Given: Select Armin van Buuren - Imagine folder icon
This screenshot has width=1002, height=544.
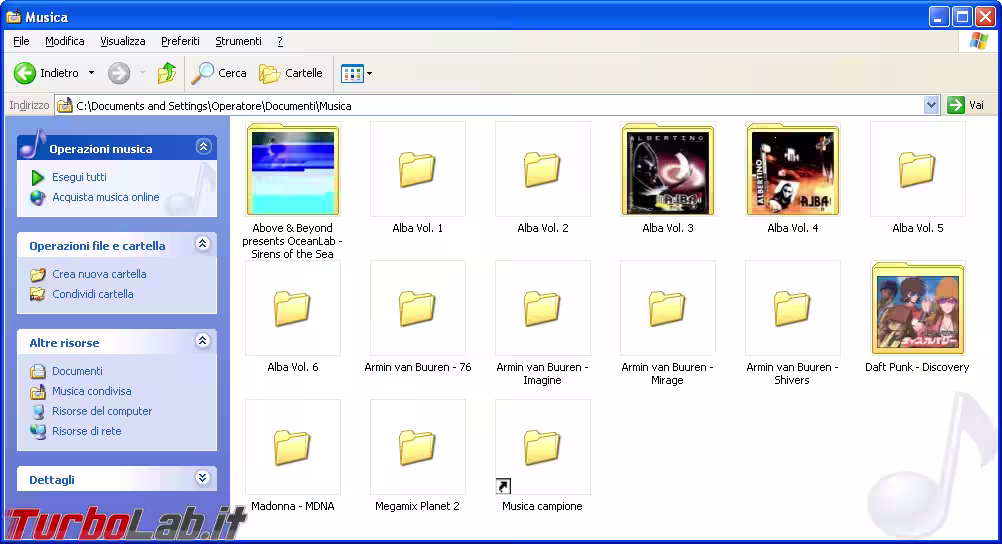Looking at the screenshot, I should click(x=542, y=308).
